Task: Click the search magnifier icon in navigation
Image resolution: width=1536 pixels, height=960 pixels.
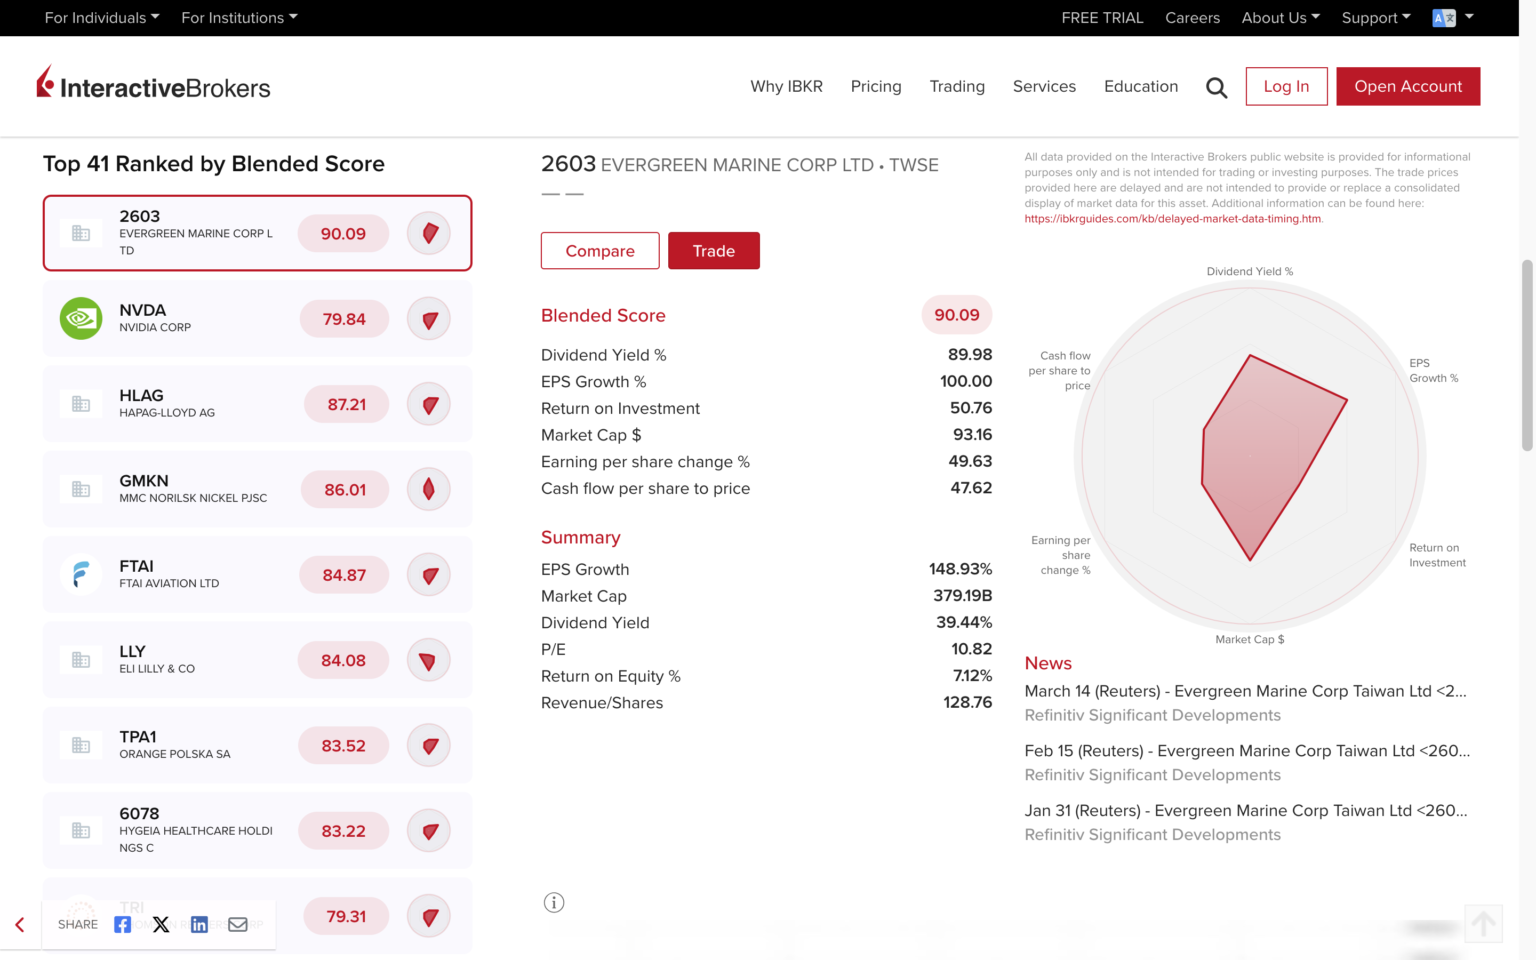Action: tap(1216, 88)
